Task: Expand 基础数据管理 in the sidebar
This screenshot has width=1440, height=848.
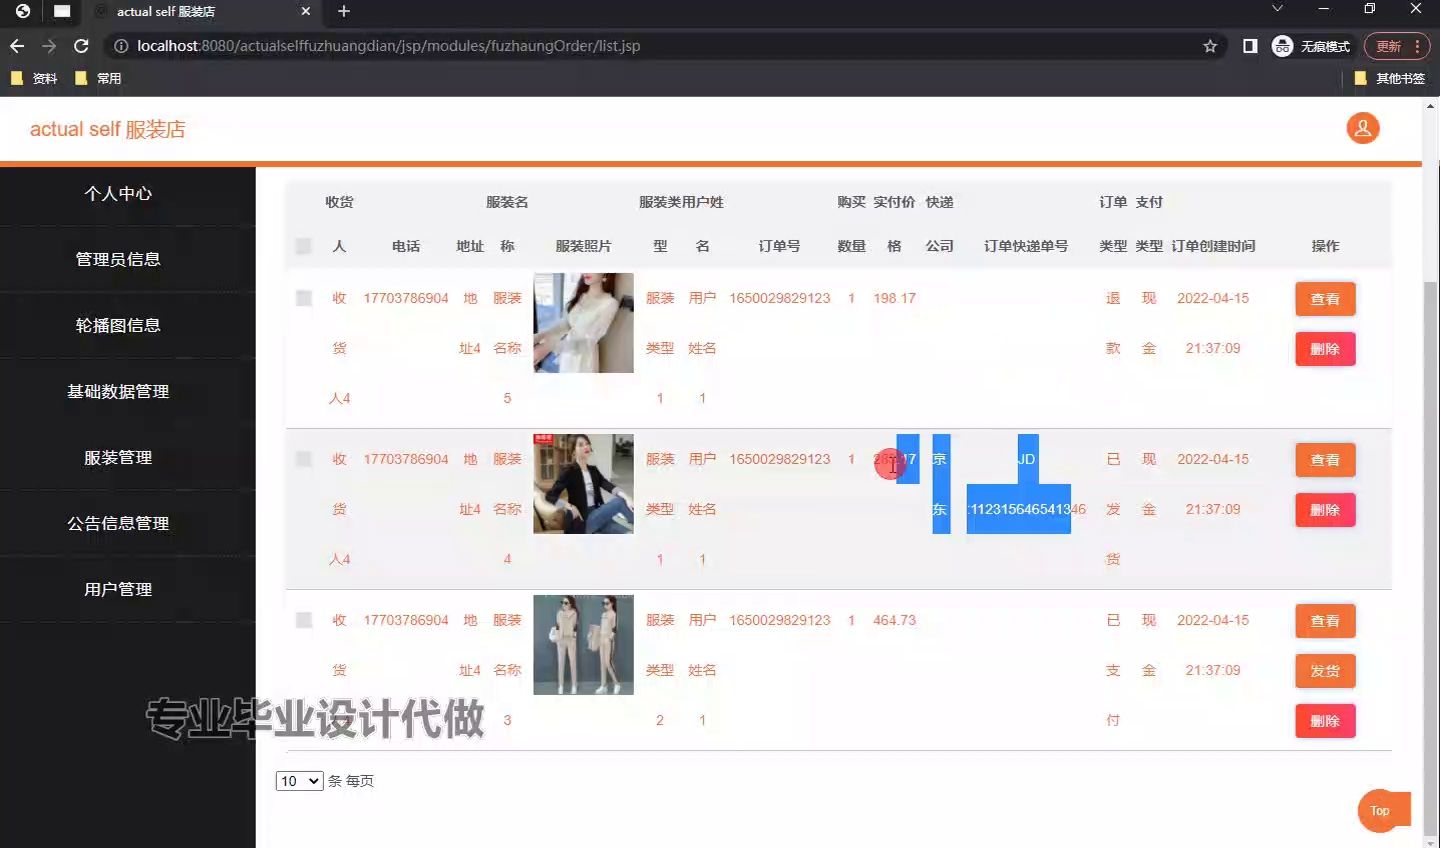Action: 118,392
